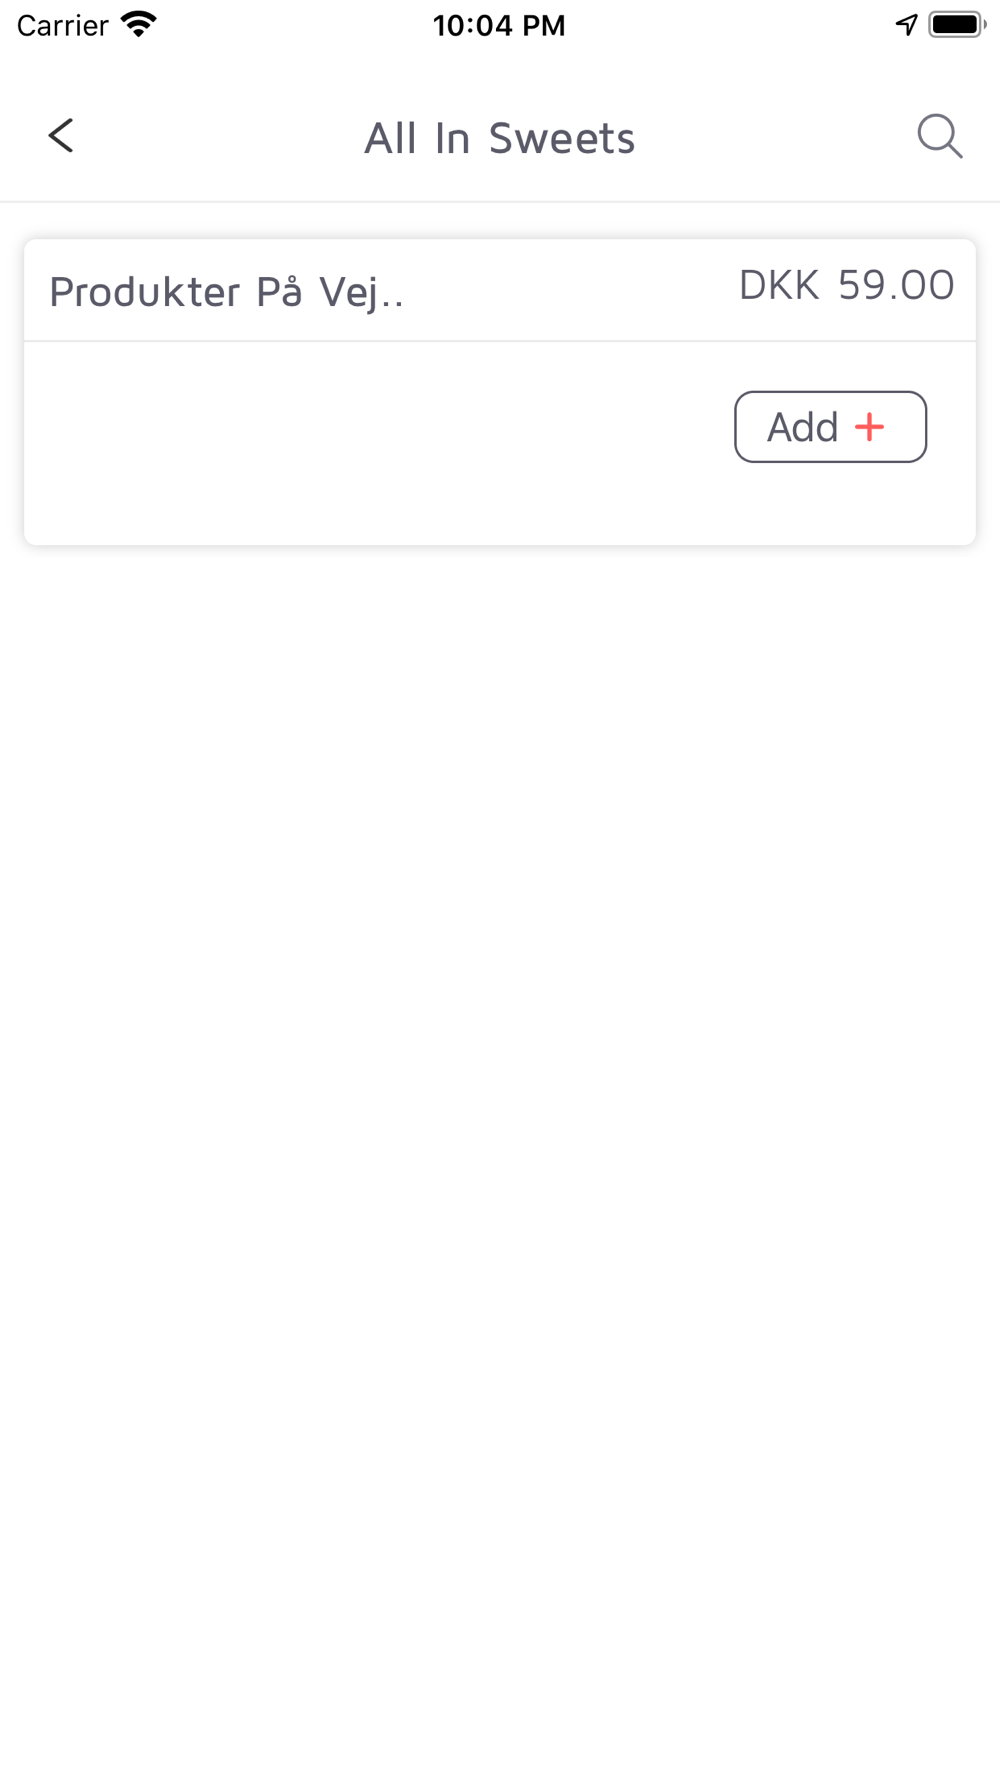Tap the red plus icon
Image resolution: width=1000 pixels, height=1778 pixels.
click(870, 427)
